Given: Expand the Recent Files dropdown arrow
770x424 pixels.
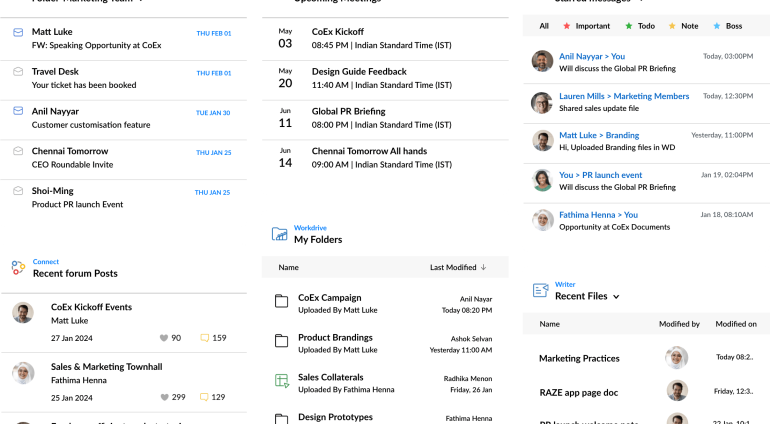Looking at the screenshot, I should point(616,297).
